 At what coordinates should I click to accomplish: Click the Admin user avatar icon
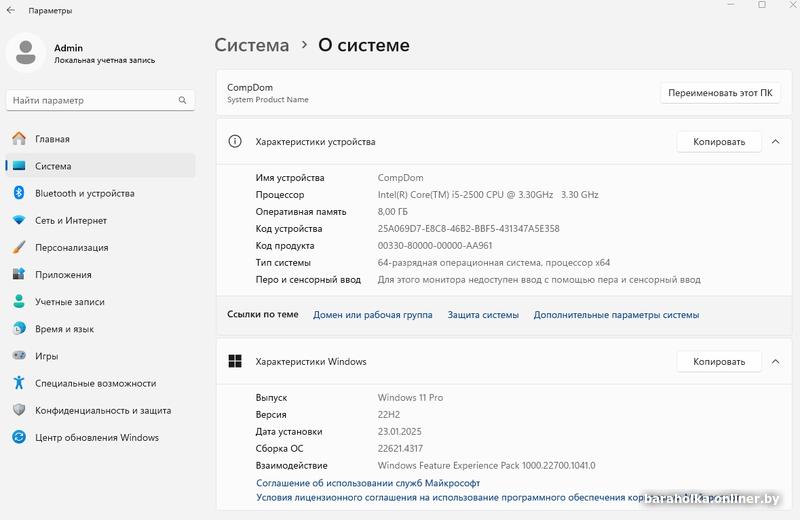click(26, 53)
